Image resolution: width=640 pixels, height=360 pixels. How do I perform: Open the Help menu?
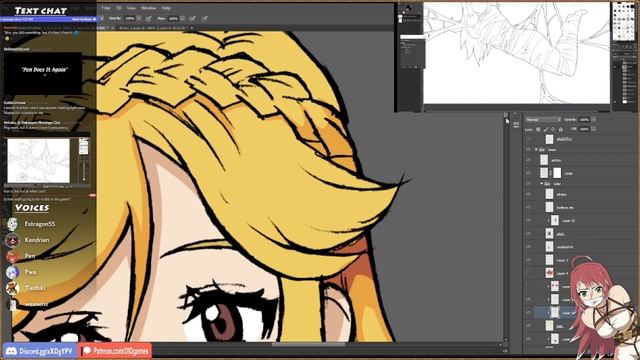[166, 8]
